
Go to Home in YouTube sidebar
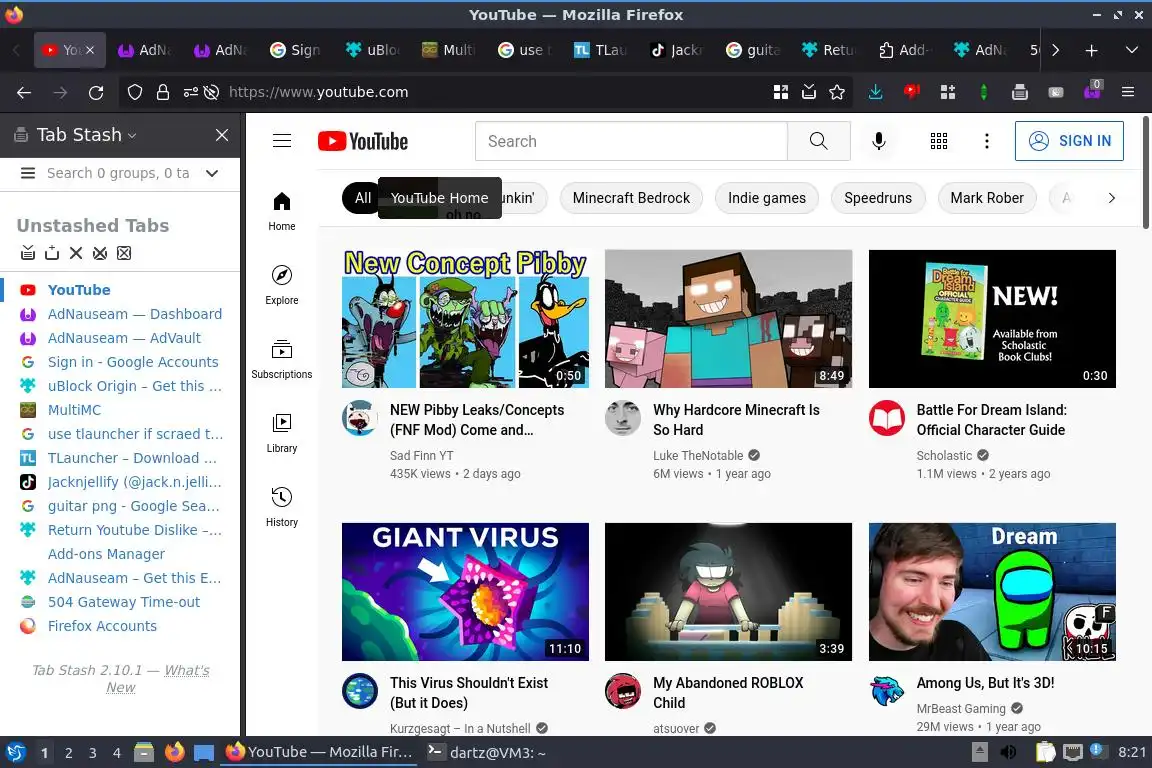[x=282, y=212]
